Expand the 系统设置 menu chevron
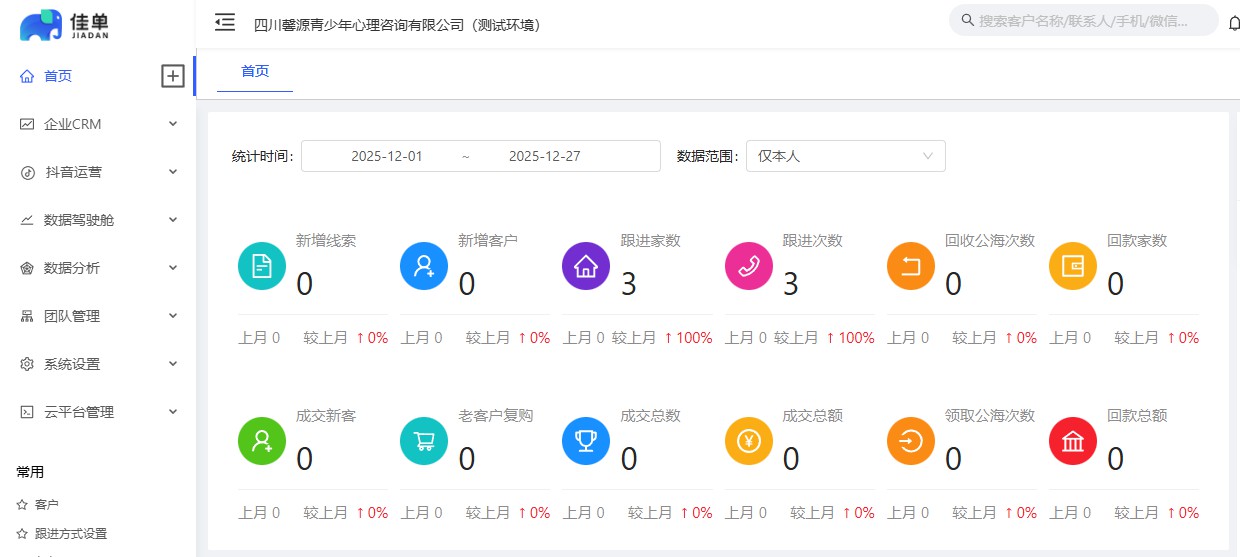 (173, 364)
